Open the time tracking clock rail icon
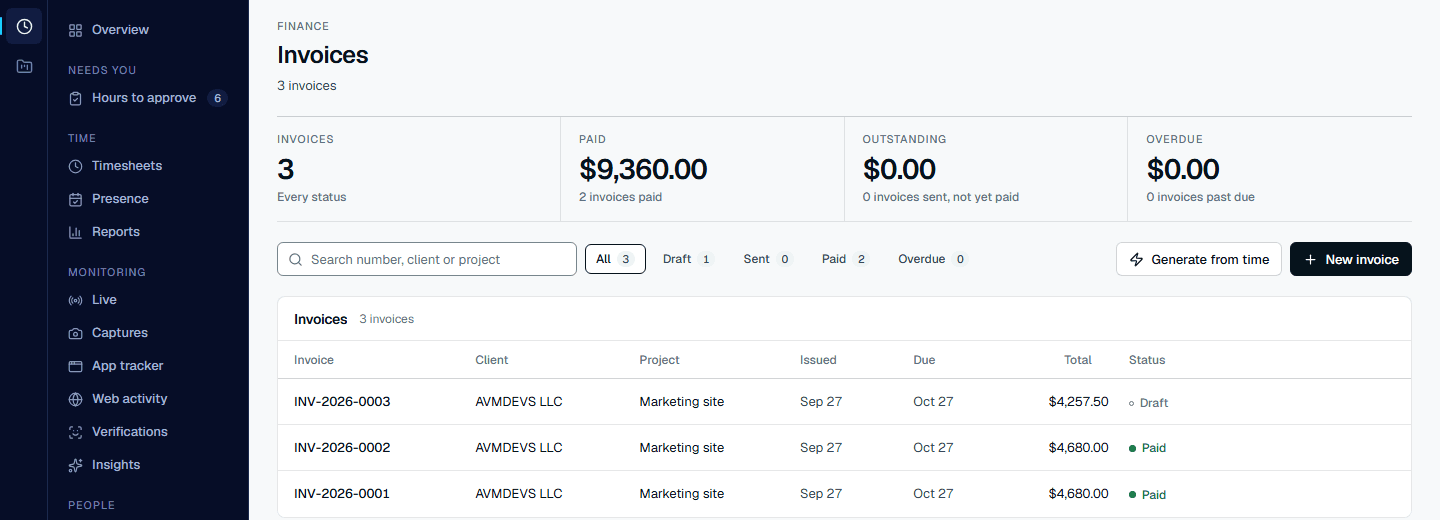1440x520 pixels. pos(24,26)
